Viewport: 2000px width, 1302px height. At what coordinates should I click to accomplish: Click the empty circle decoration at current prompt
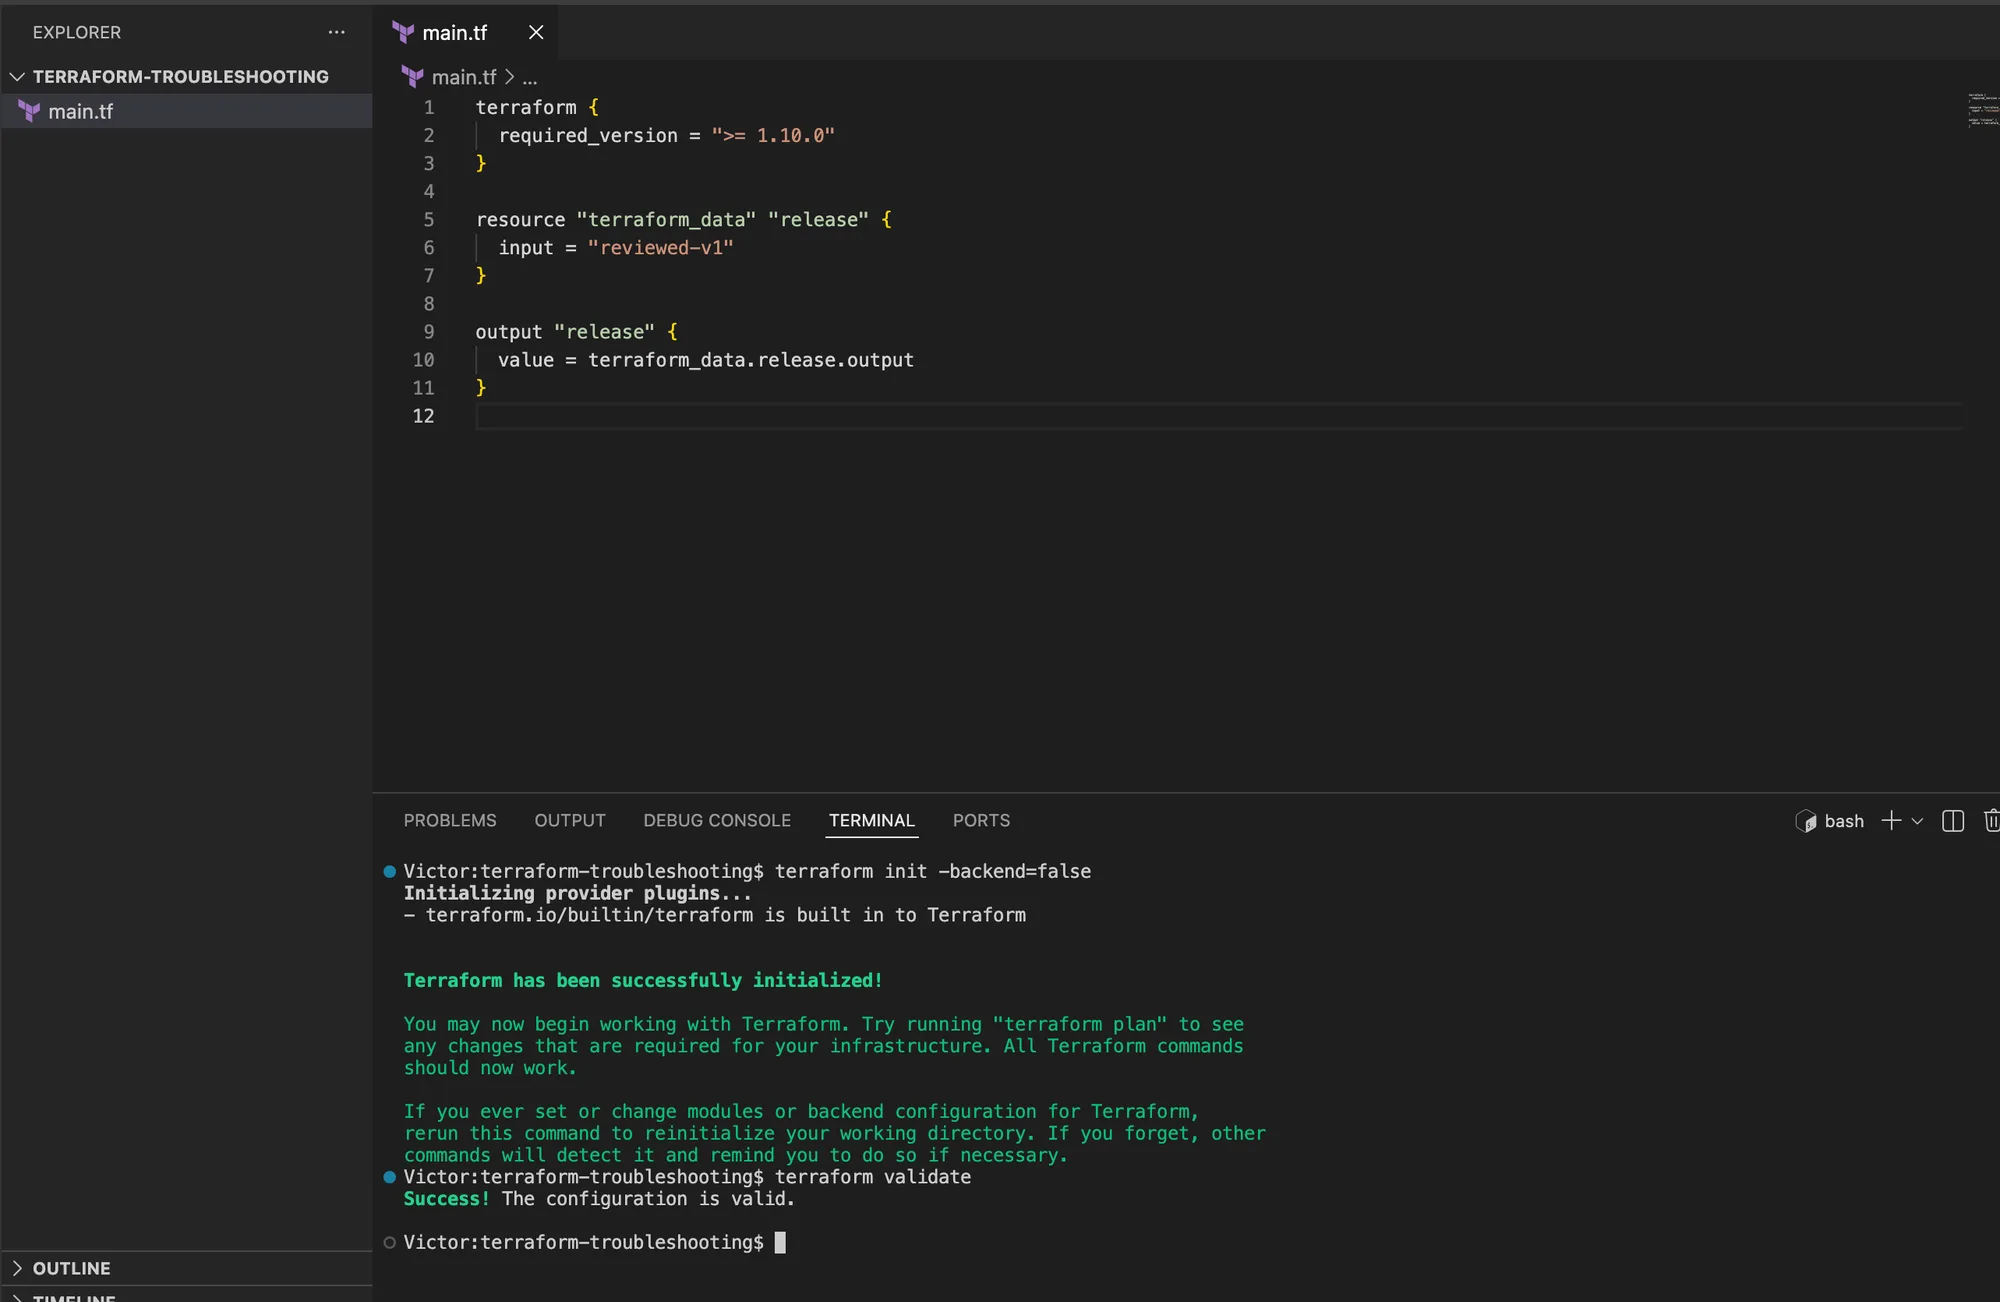click(x=390, y=1242)
